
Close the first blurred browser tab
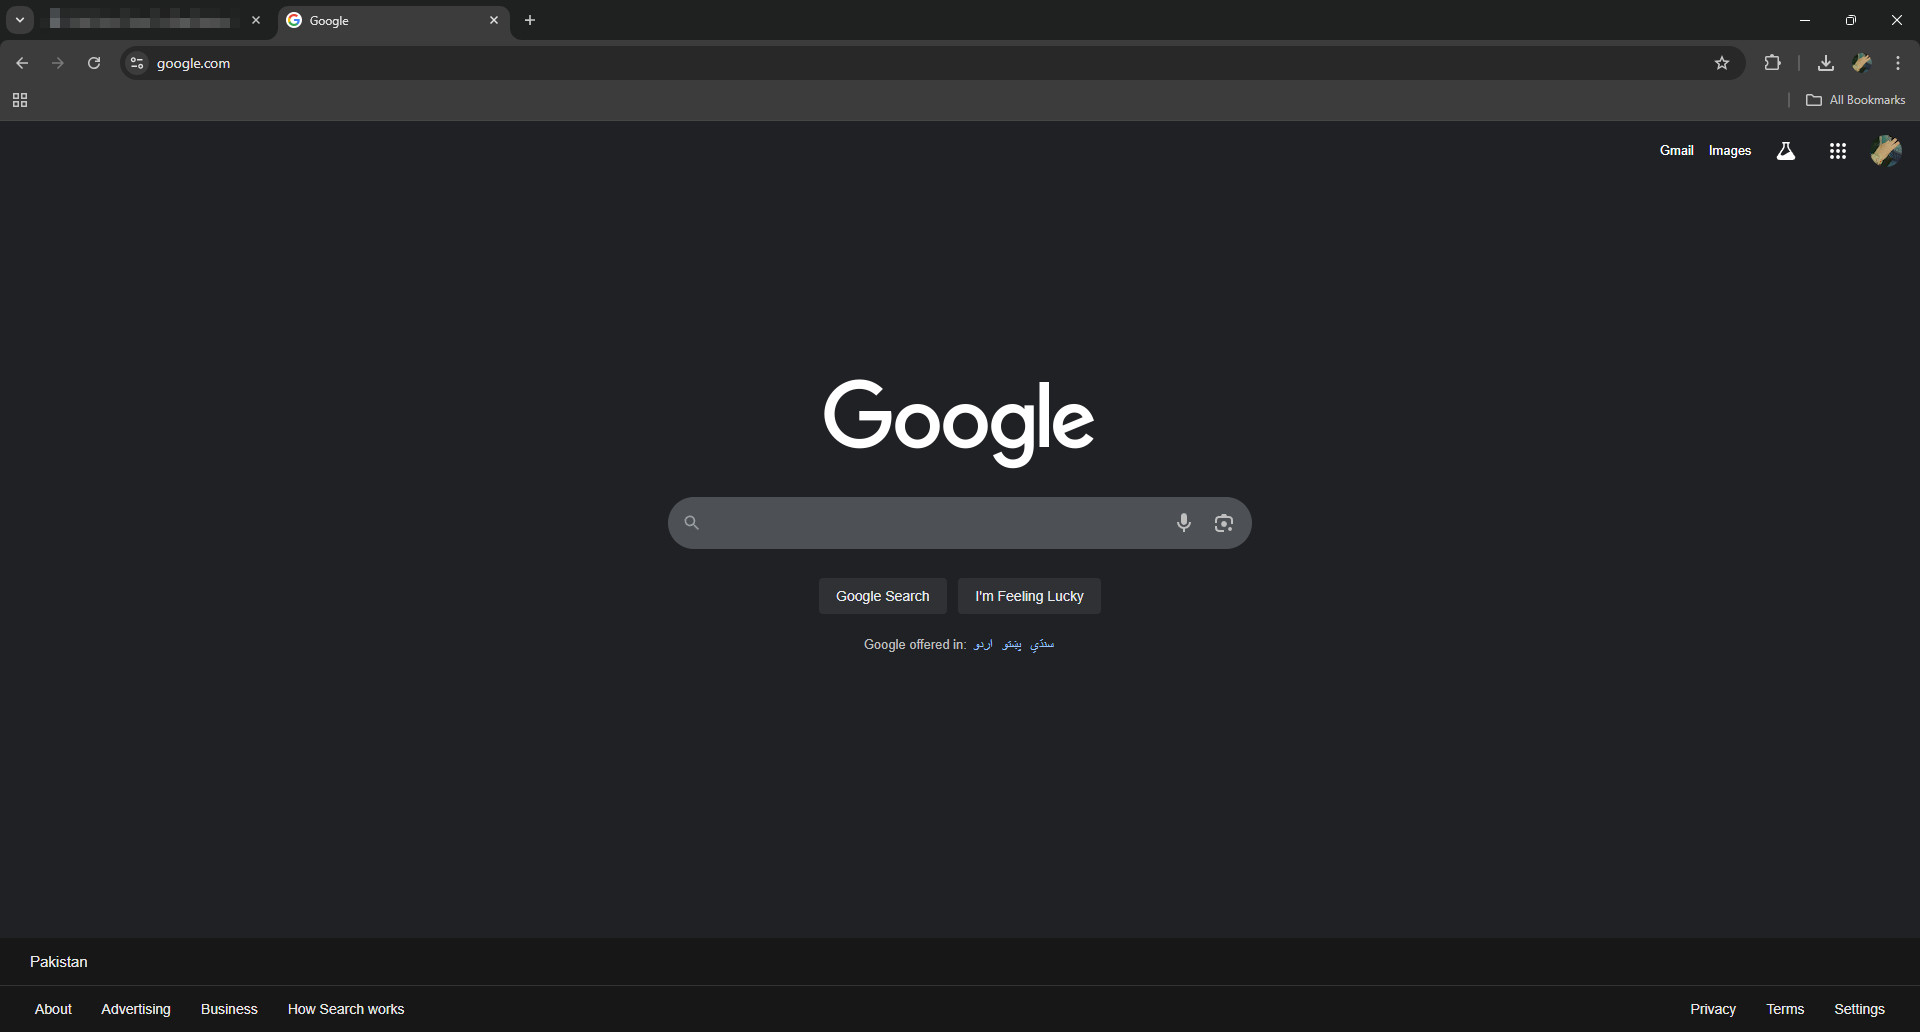256,20
